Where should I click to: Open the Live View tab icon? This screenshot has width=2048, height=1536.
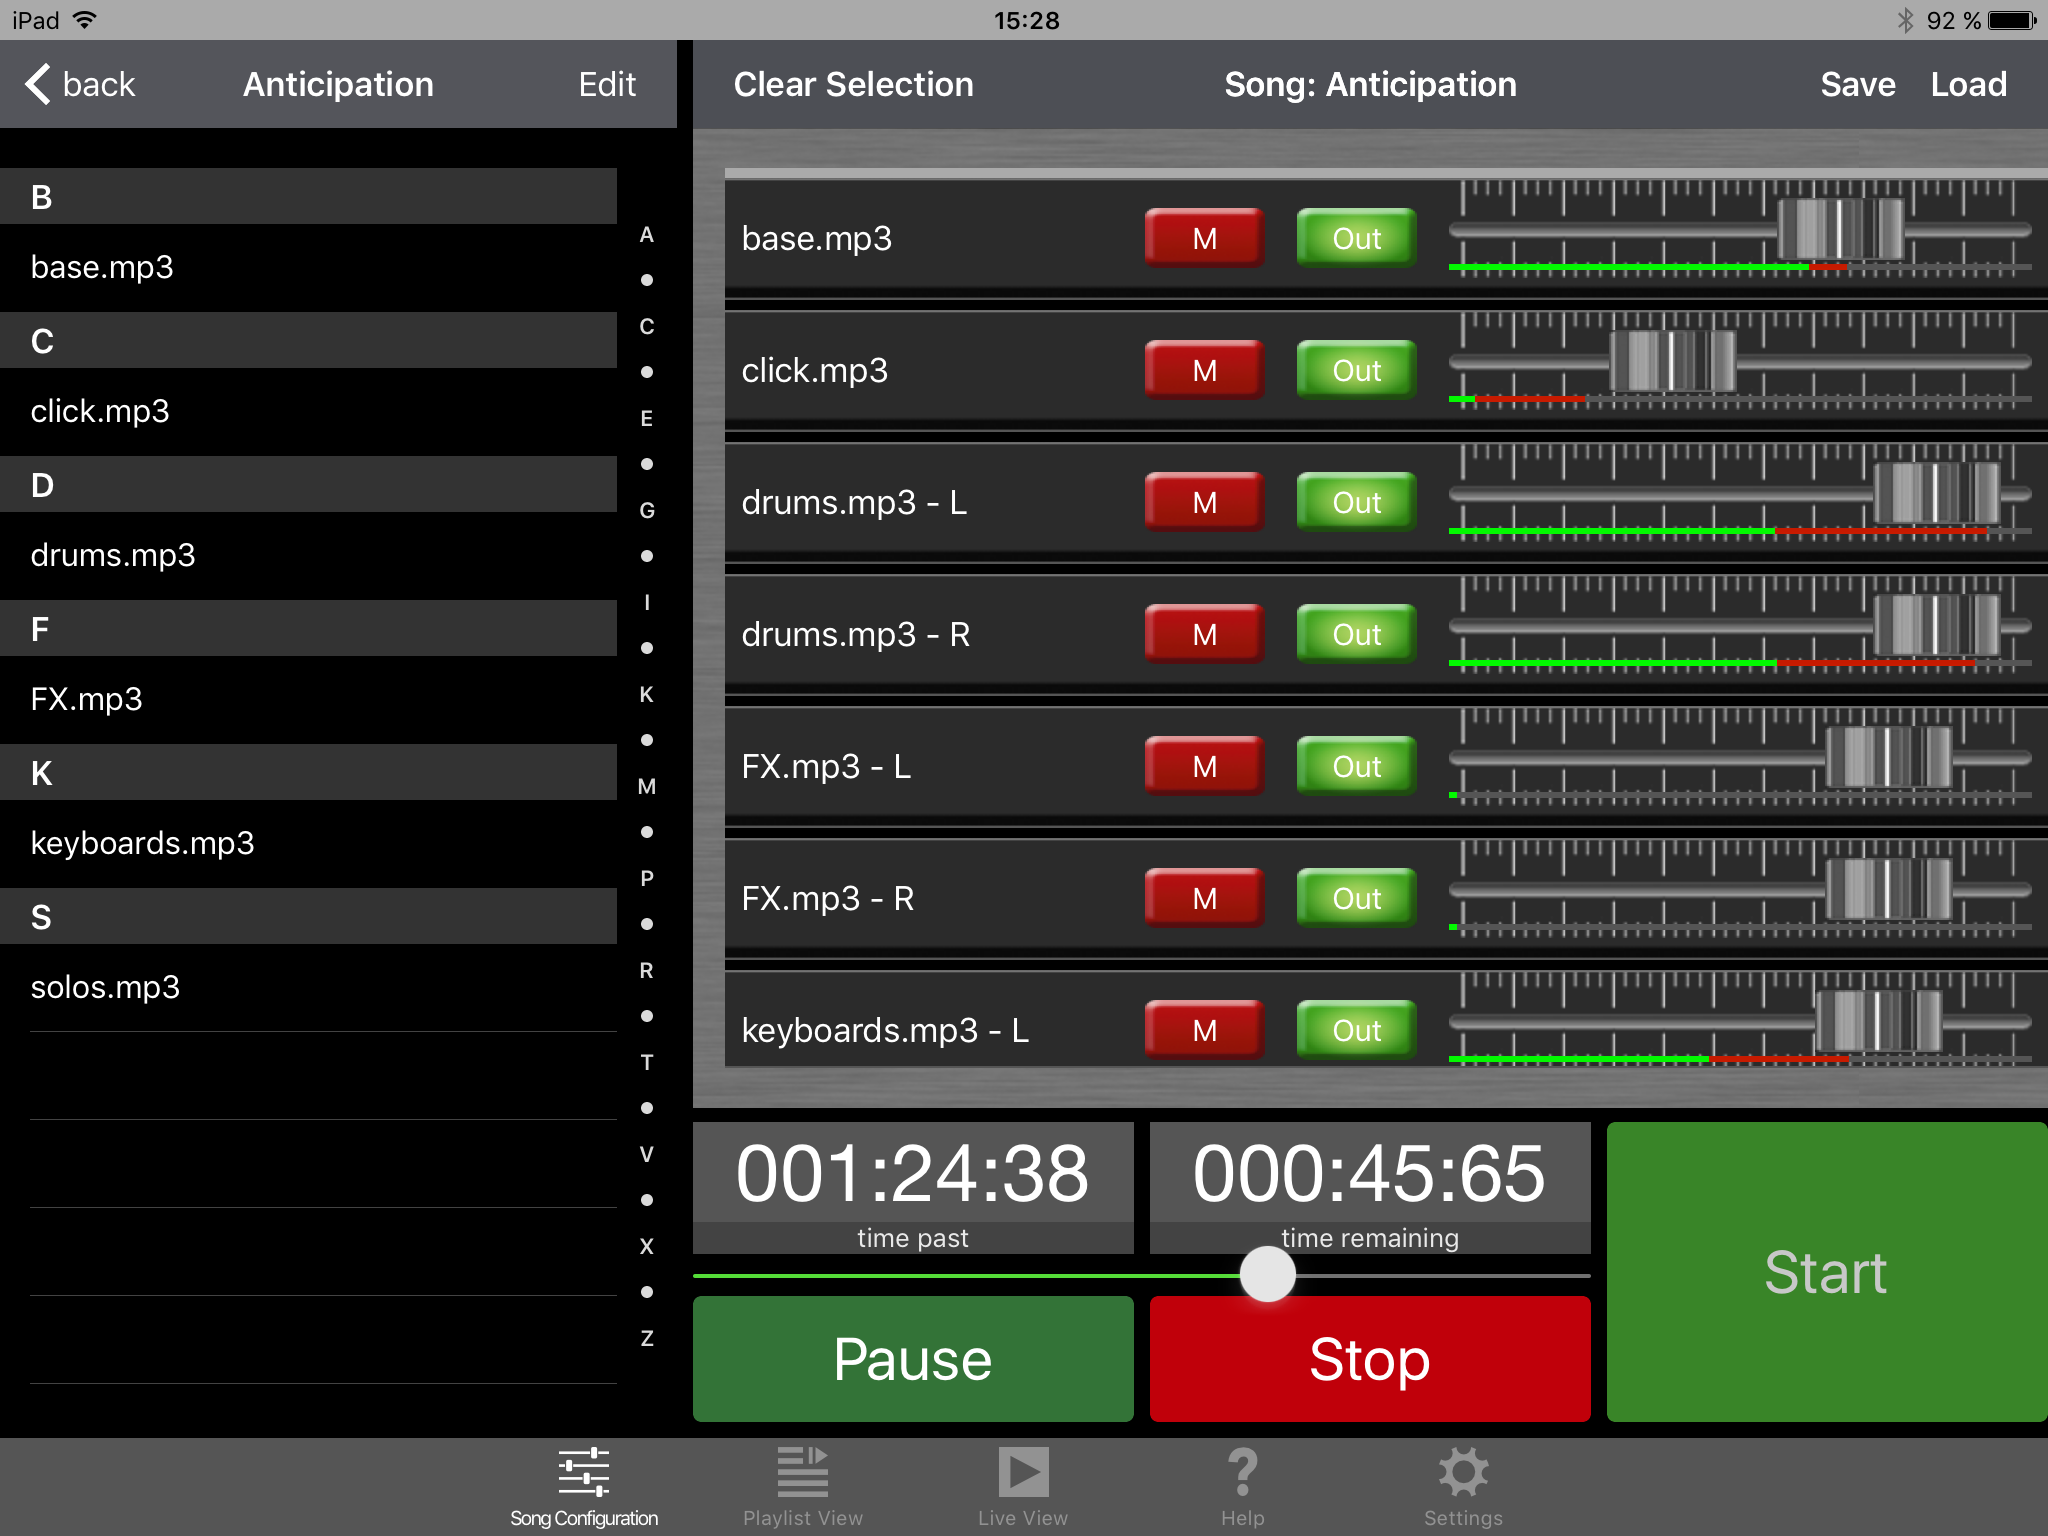click(x=1023, y=1472)
